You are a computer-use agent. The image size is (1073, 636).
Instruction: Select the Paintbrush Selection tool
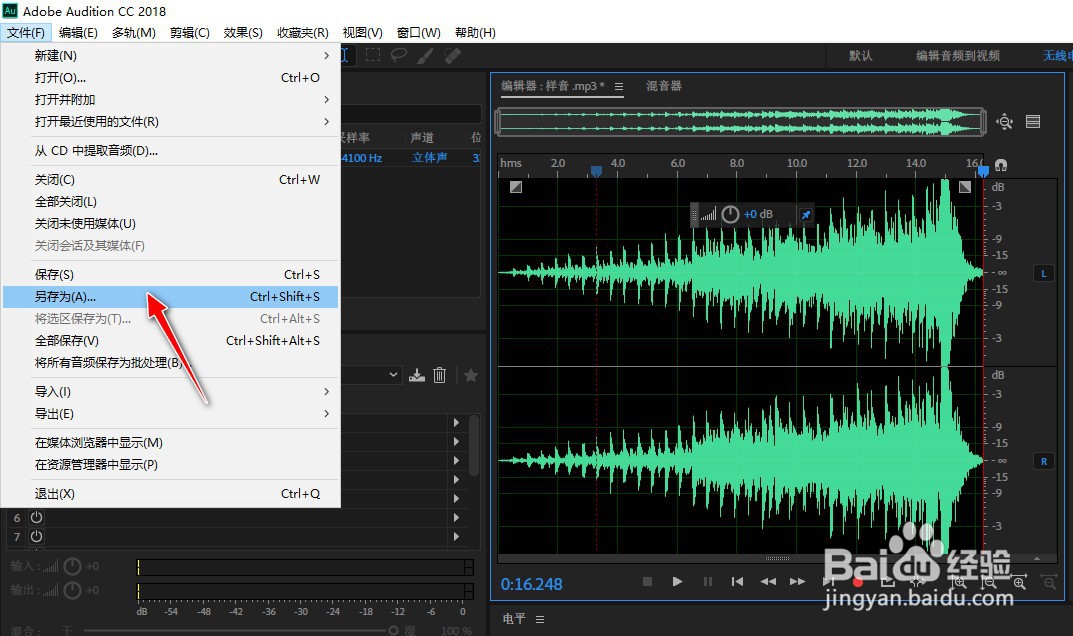tap(425, 55)
